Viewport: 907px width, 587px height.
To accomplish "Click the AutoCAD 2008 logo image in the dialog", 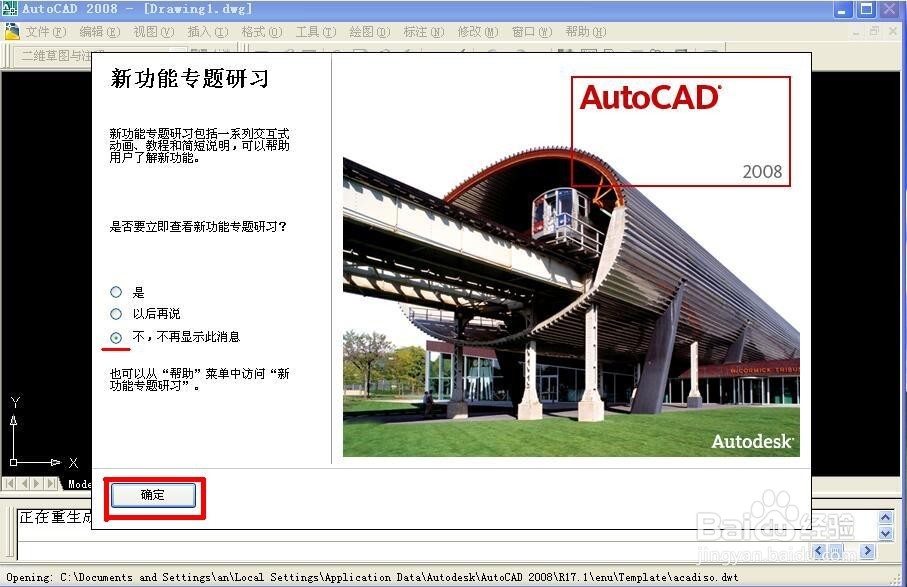I will click(x=680, y=130).
